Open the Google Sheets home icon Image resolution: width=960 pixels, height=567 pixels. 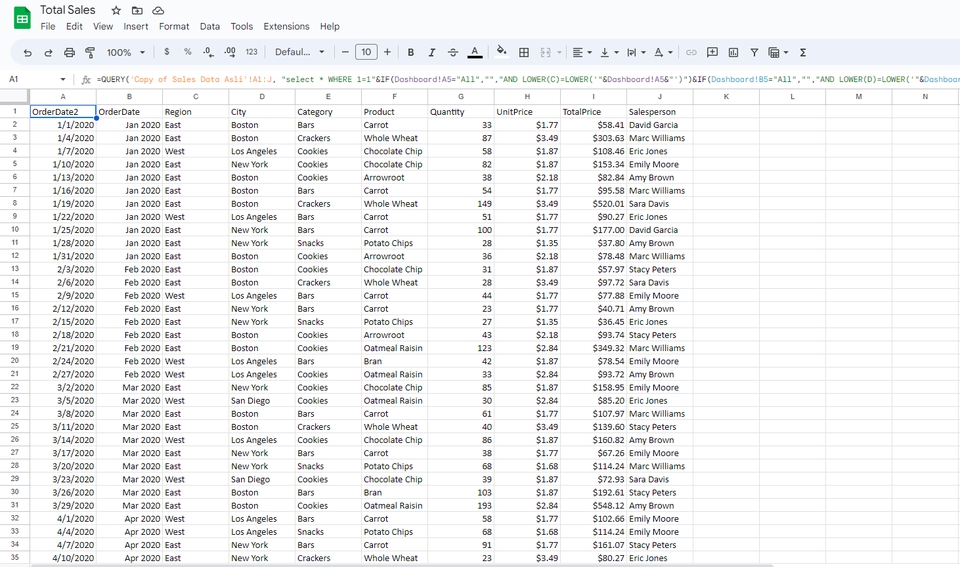tap(23, 18)
